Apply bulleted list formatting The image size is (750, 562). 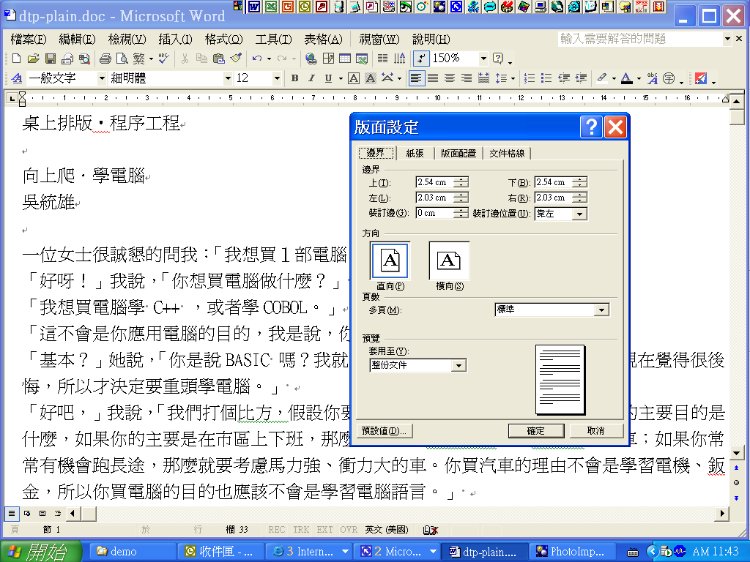pos(546,78)
